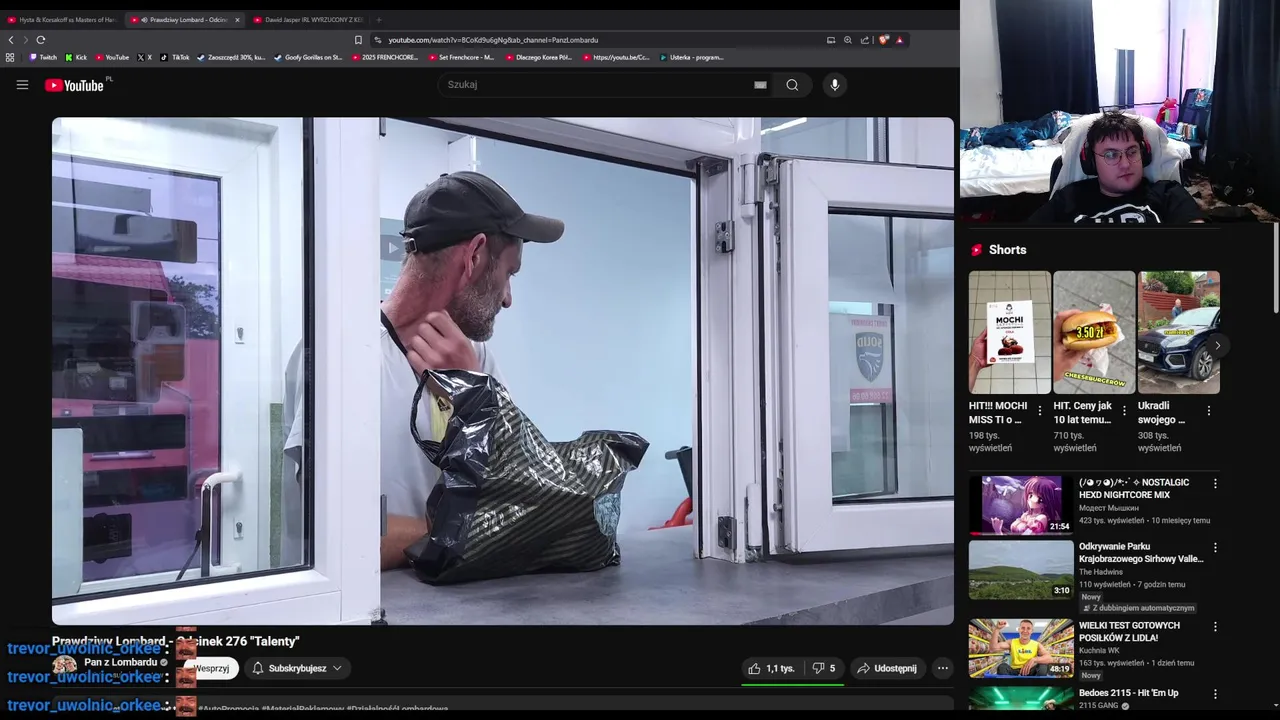1280x720 pixels.
Task: Open the Odkrywanie Parku Krajobrazowego video title
Action: click(x=1141, y=553)
